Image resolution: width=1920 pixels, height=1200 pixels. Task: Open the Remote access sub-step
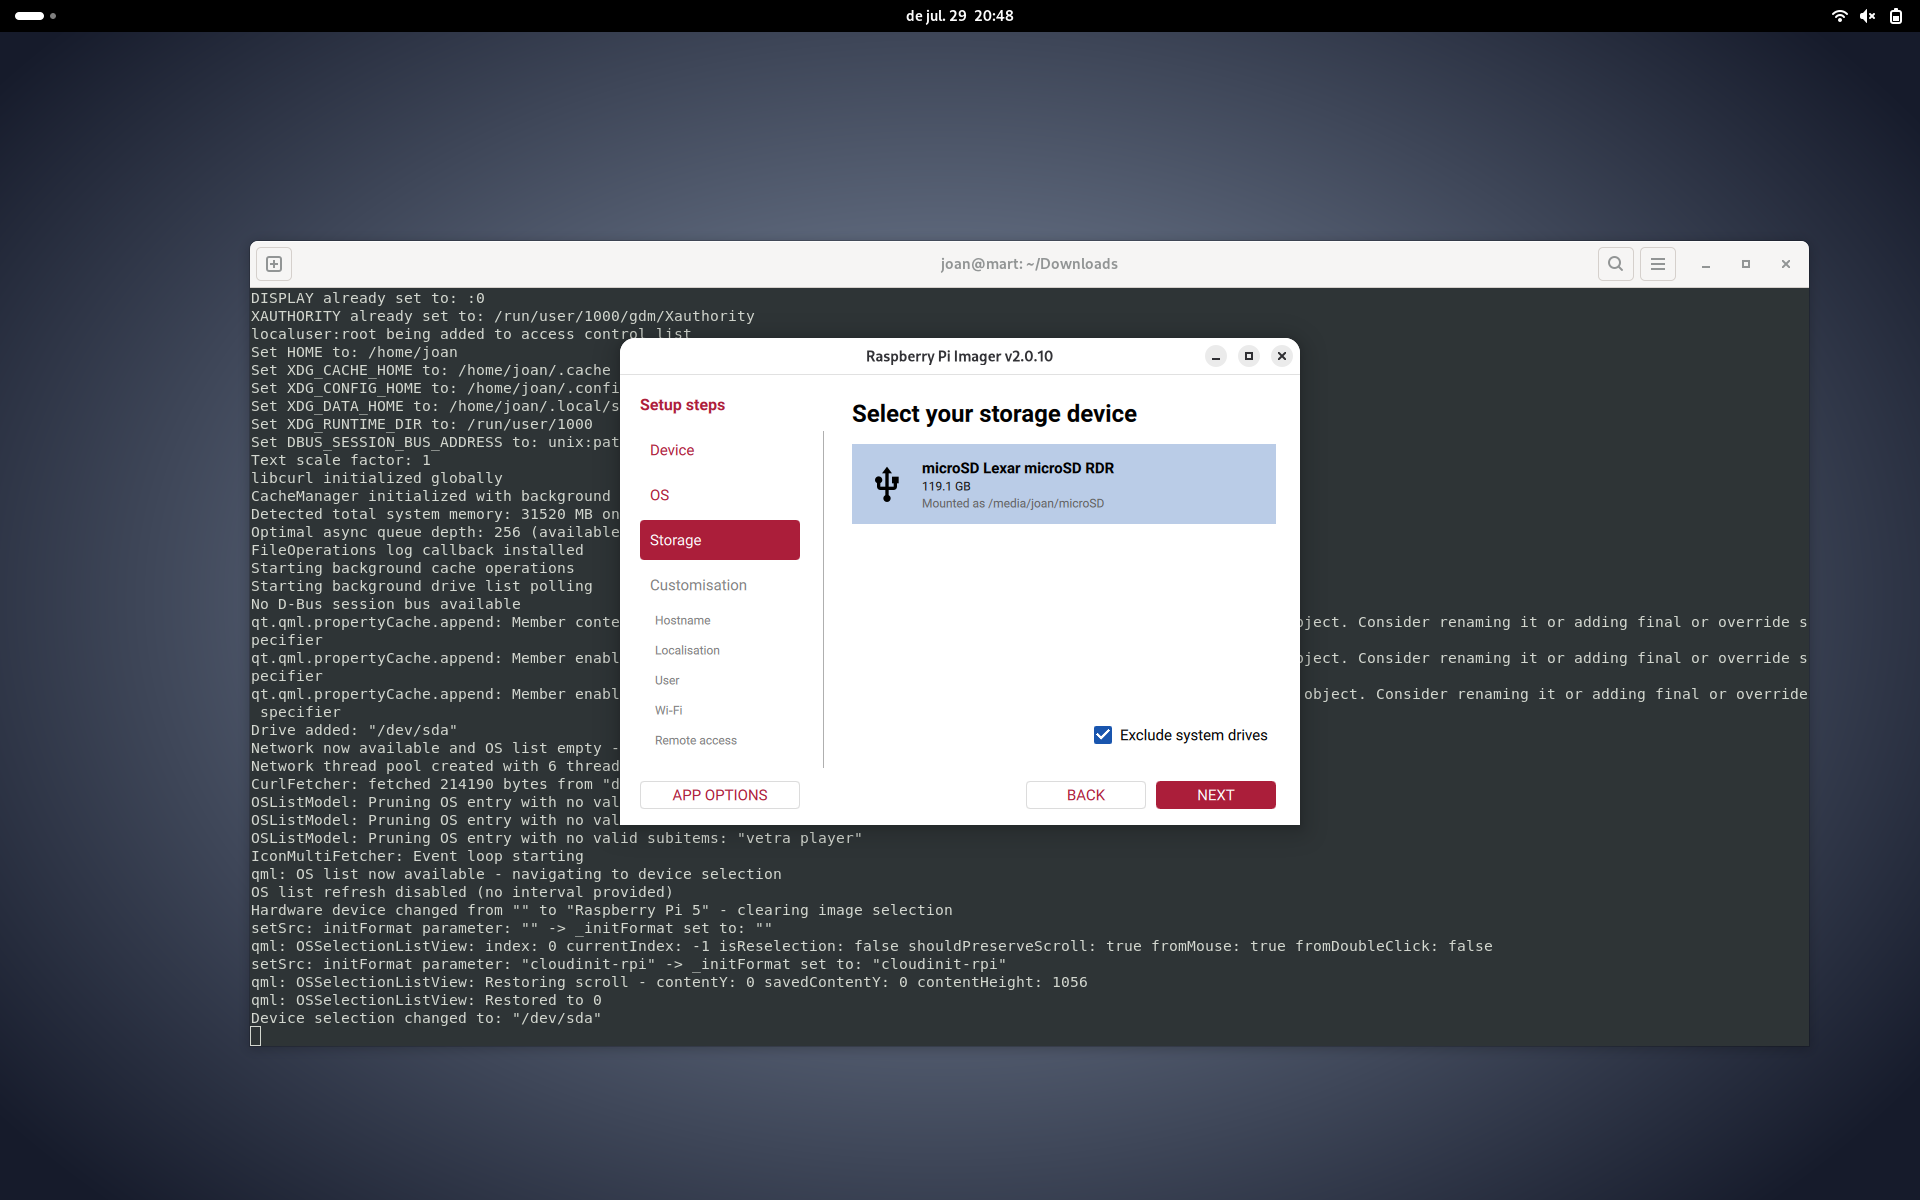[x=696, y=740]
